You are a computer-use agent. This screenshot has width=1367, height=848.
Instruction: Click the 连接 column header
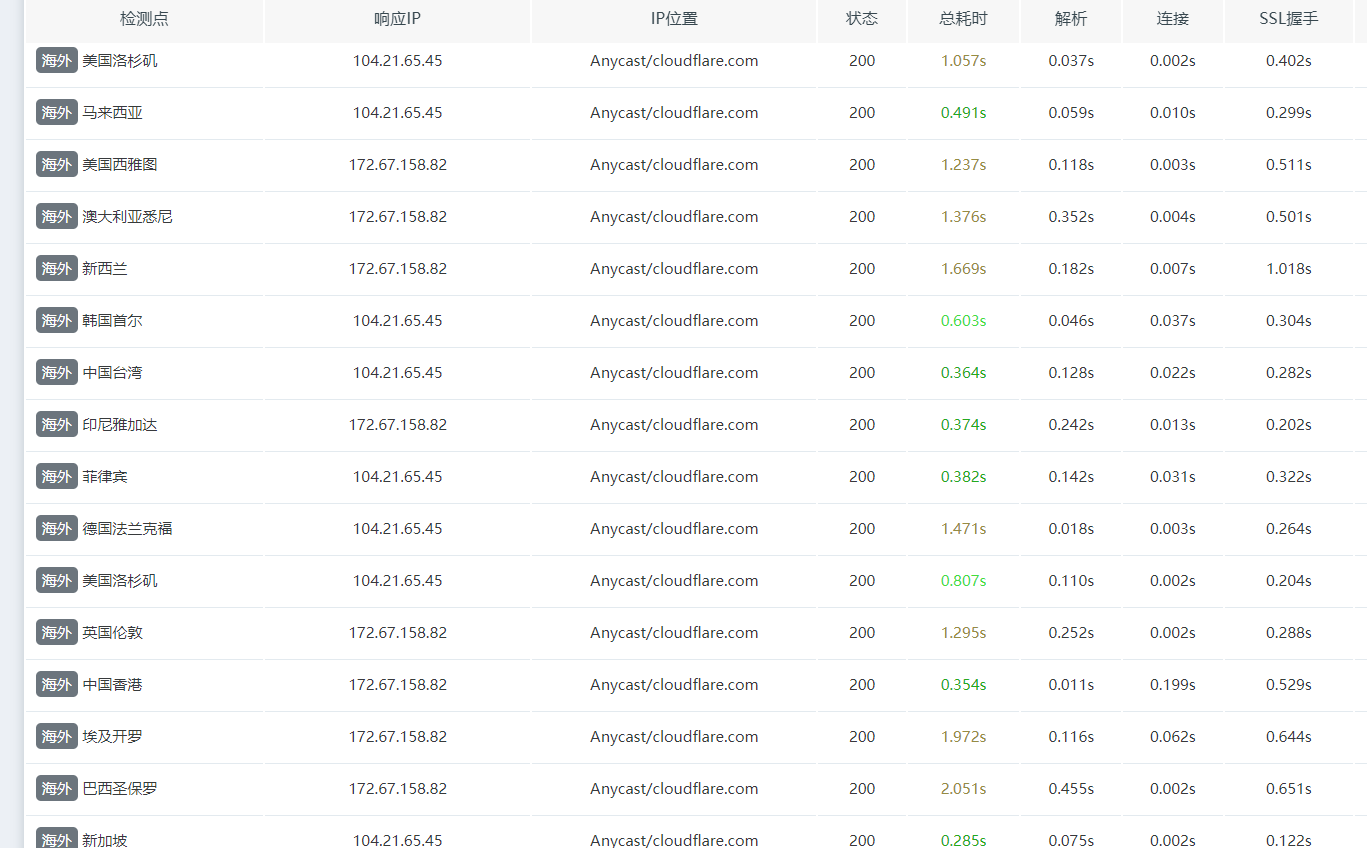click(x=1173, y=19)
